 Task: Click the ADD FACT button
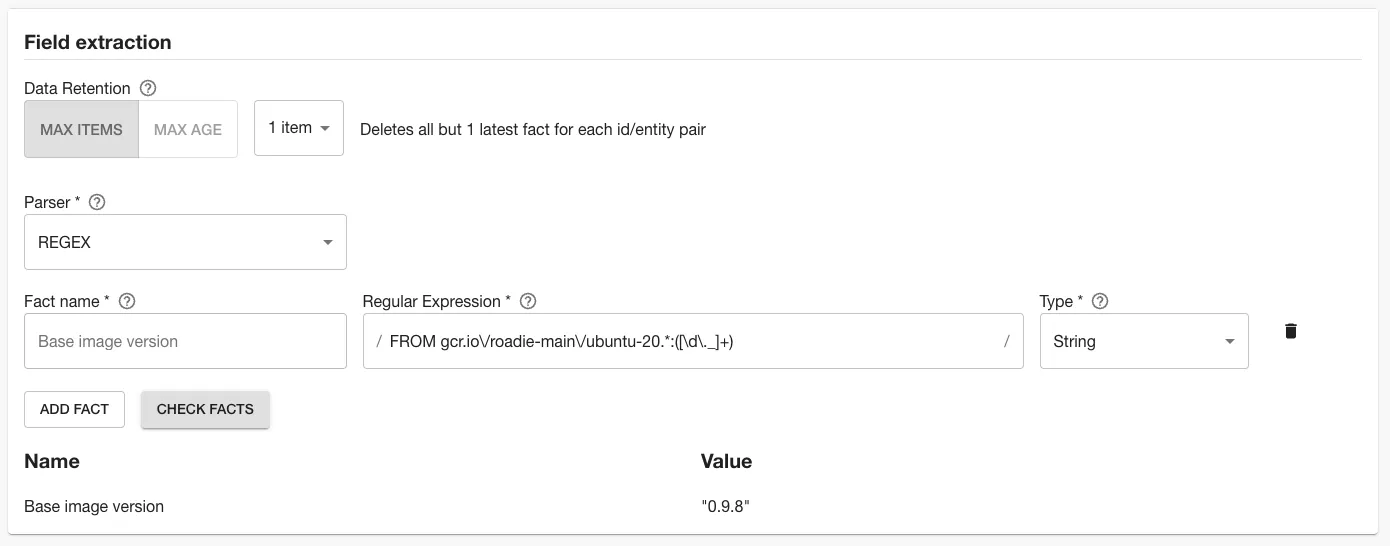pos(74,409)
